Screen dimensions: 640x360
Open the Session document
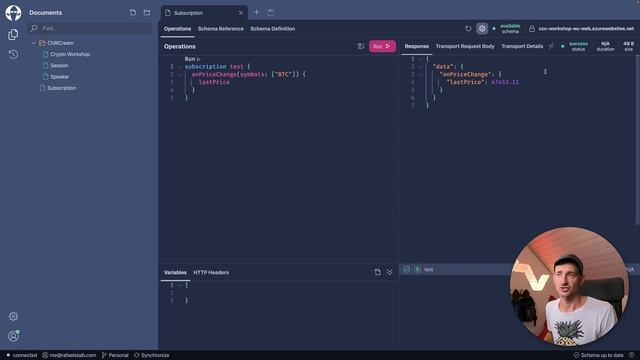point(59,65)
